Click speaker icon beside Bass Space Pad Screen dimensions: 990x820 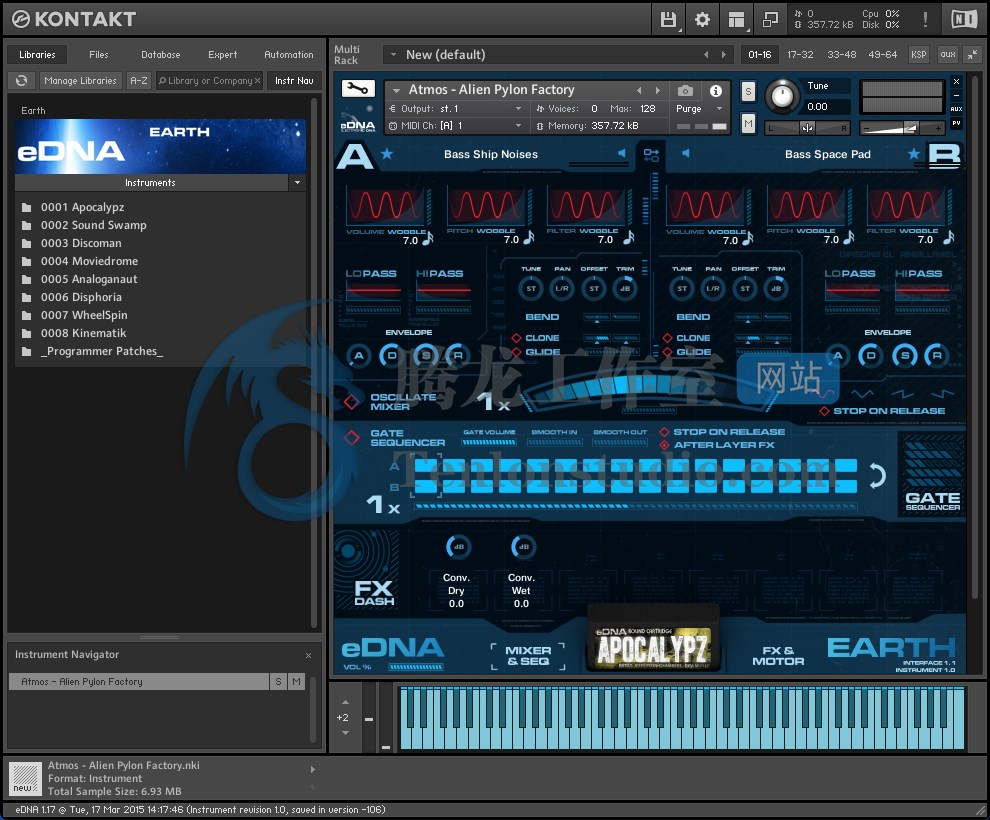pos(686,153)
